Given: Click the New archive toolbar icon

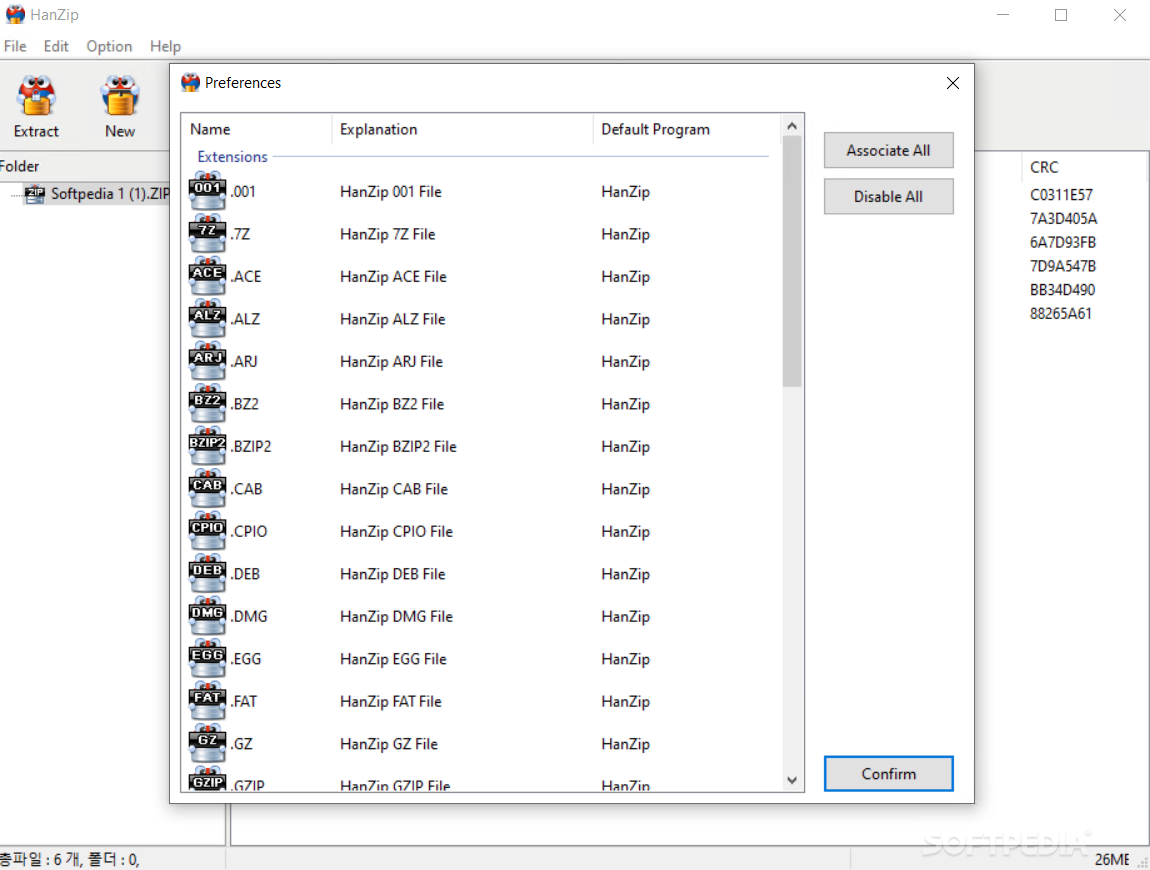Looking at the screenshot, I should pyautogui.click(x=120, y=96).
